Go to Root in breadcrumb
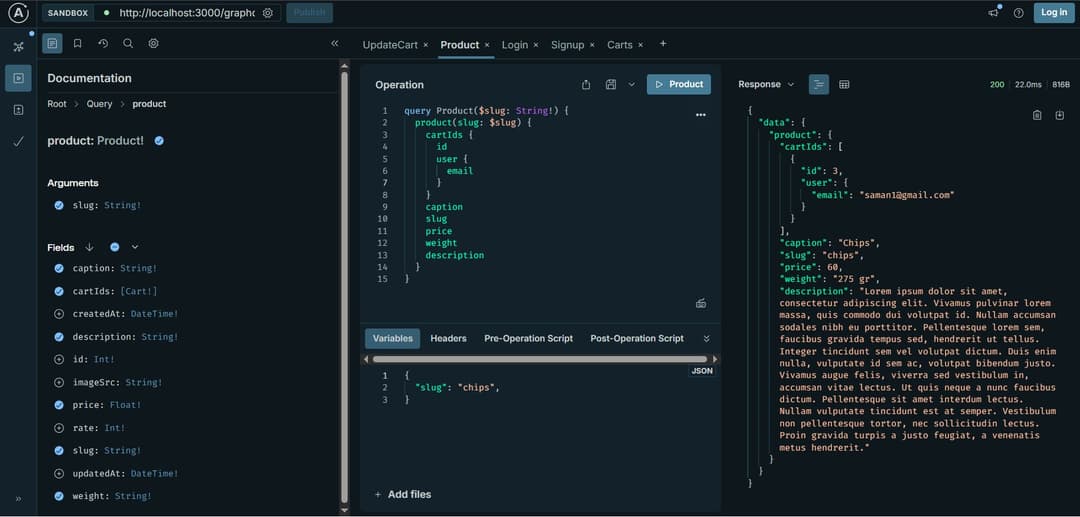 point(56,104)
